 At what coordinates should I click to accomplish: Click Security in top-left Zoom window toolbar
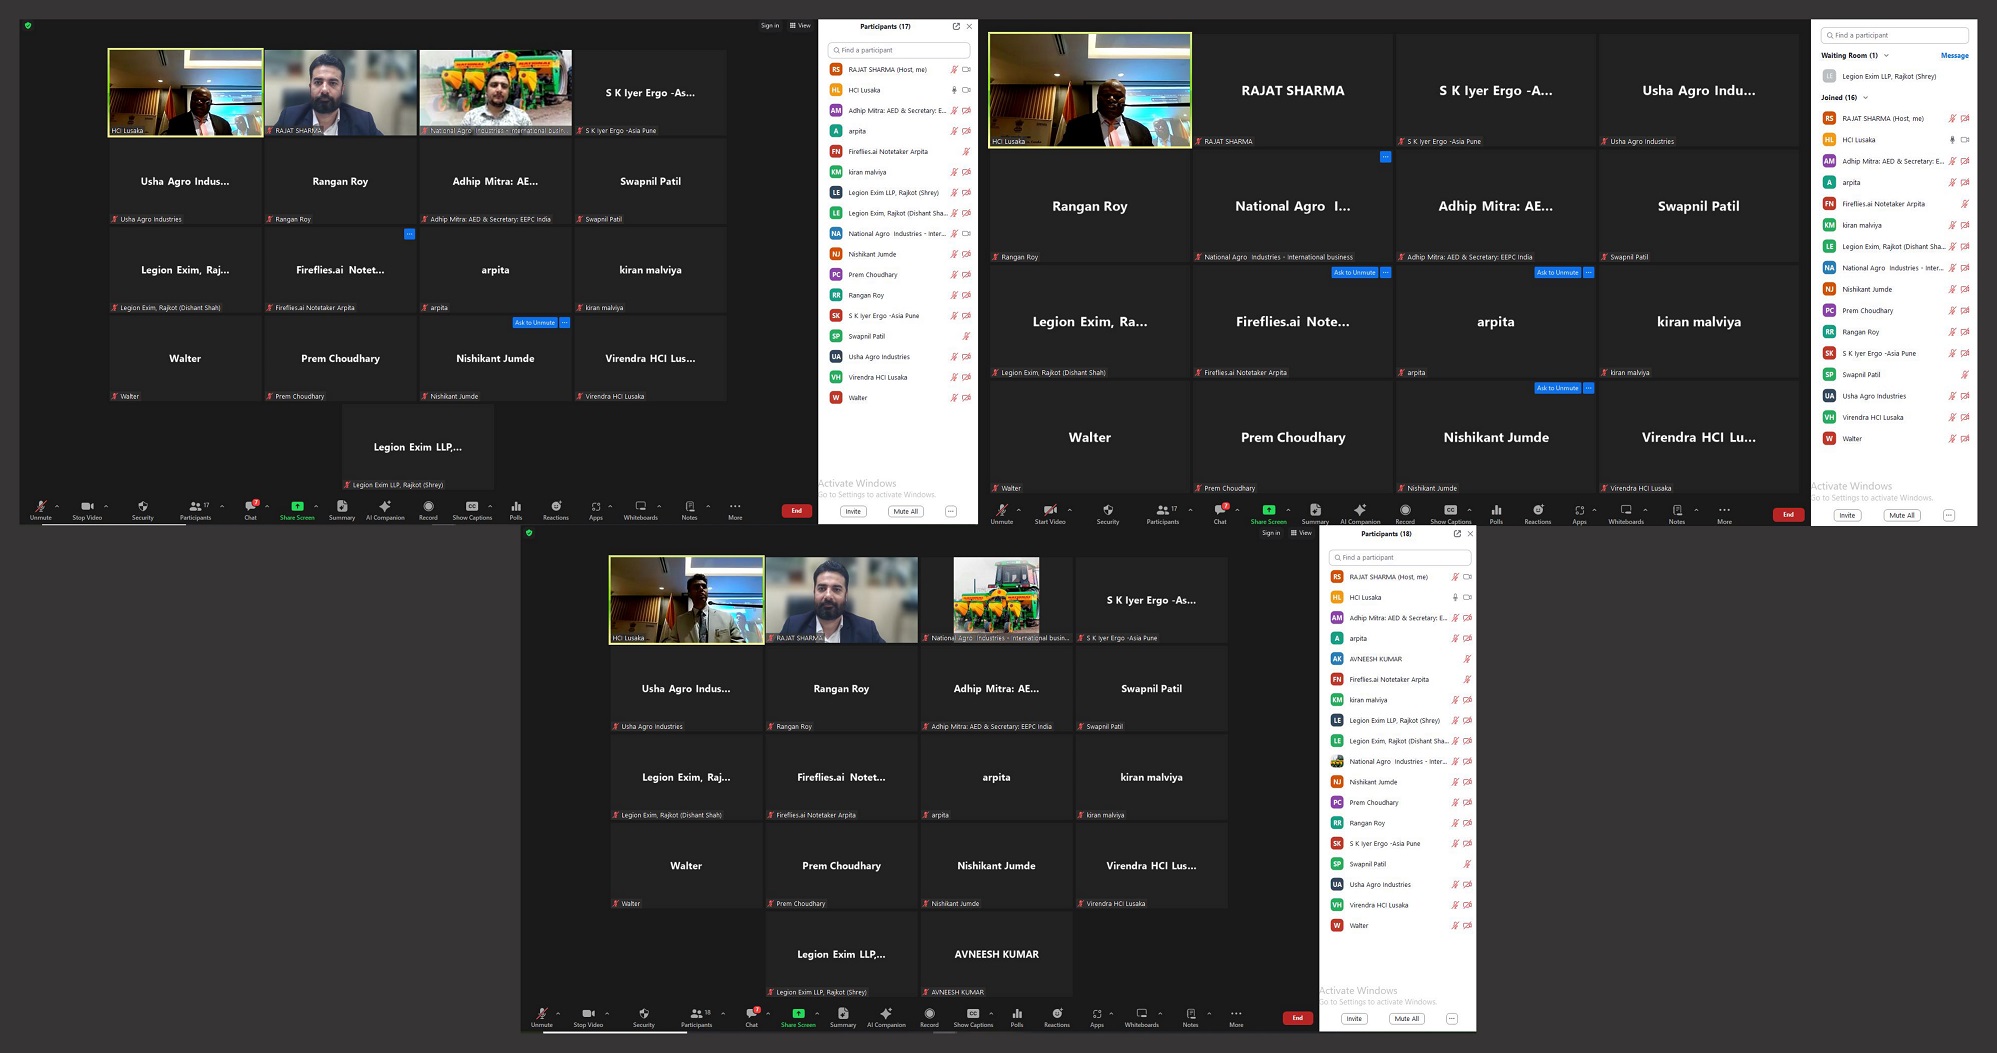click(142, 510)
